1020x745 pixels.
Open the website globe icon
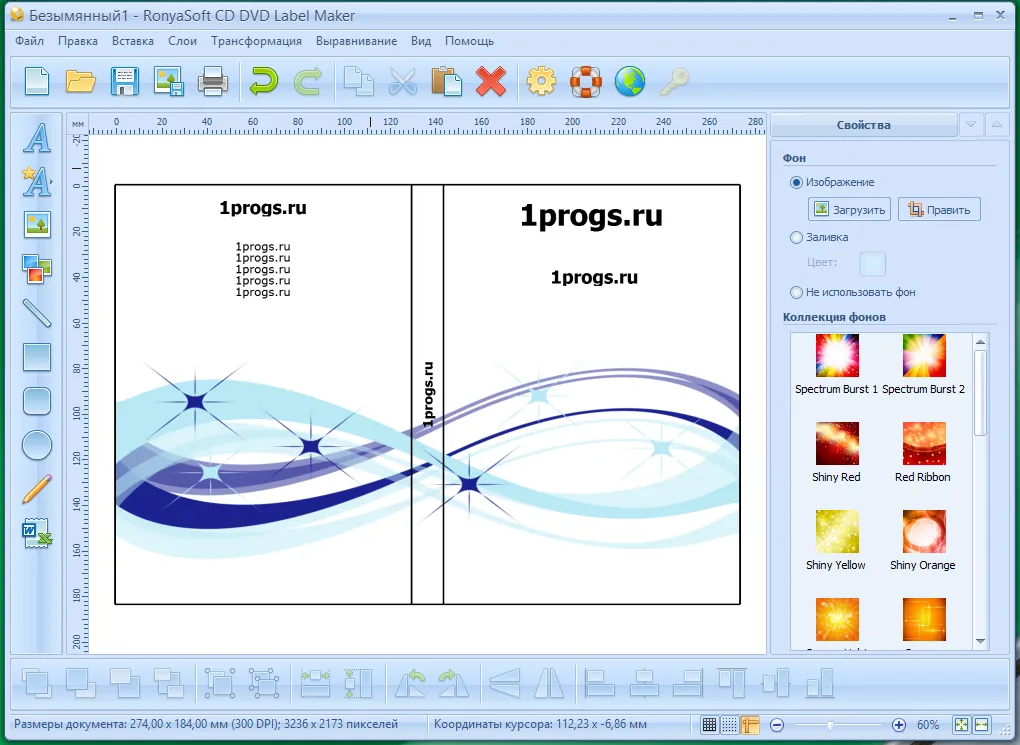630,82
